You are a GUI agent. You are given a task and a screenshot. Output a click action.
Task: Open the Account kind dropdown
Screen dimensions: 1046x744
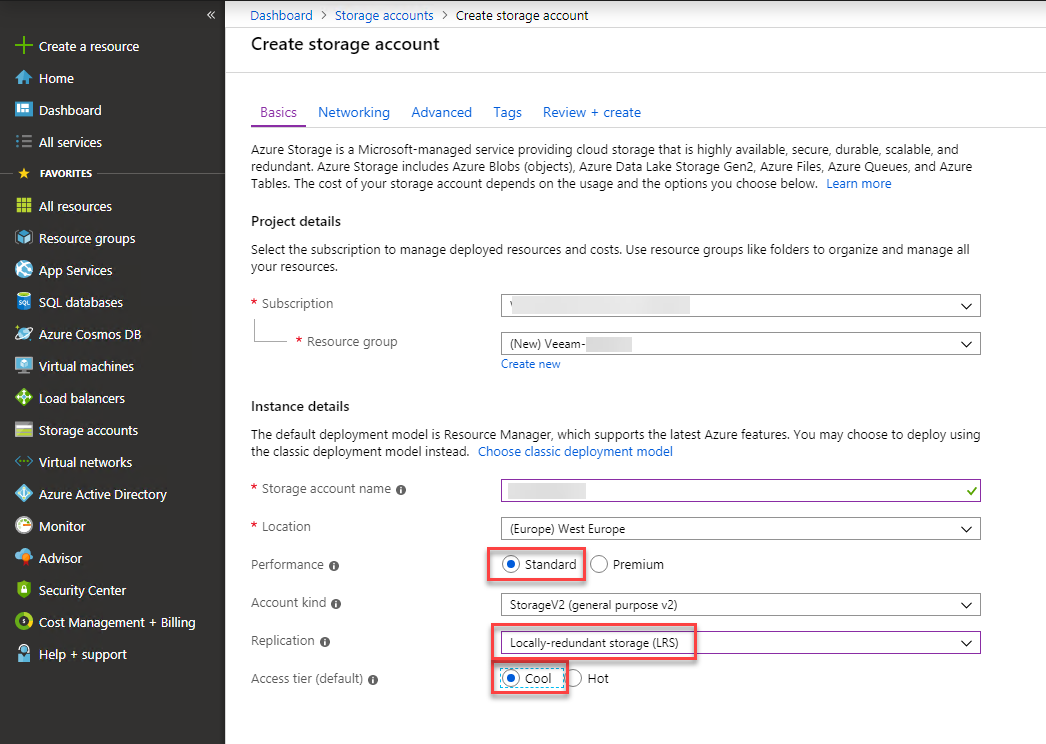click(740, 605)
